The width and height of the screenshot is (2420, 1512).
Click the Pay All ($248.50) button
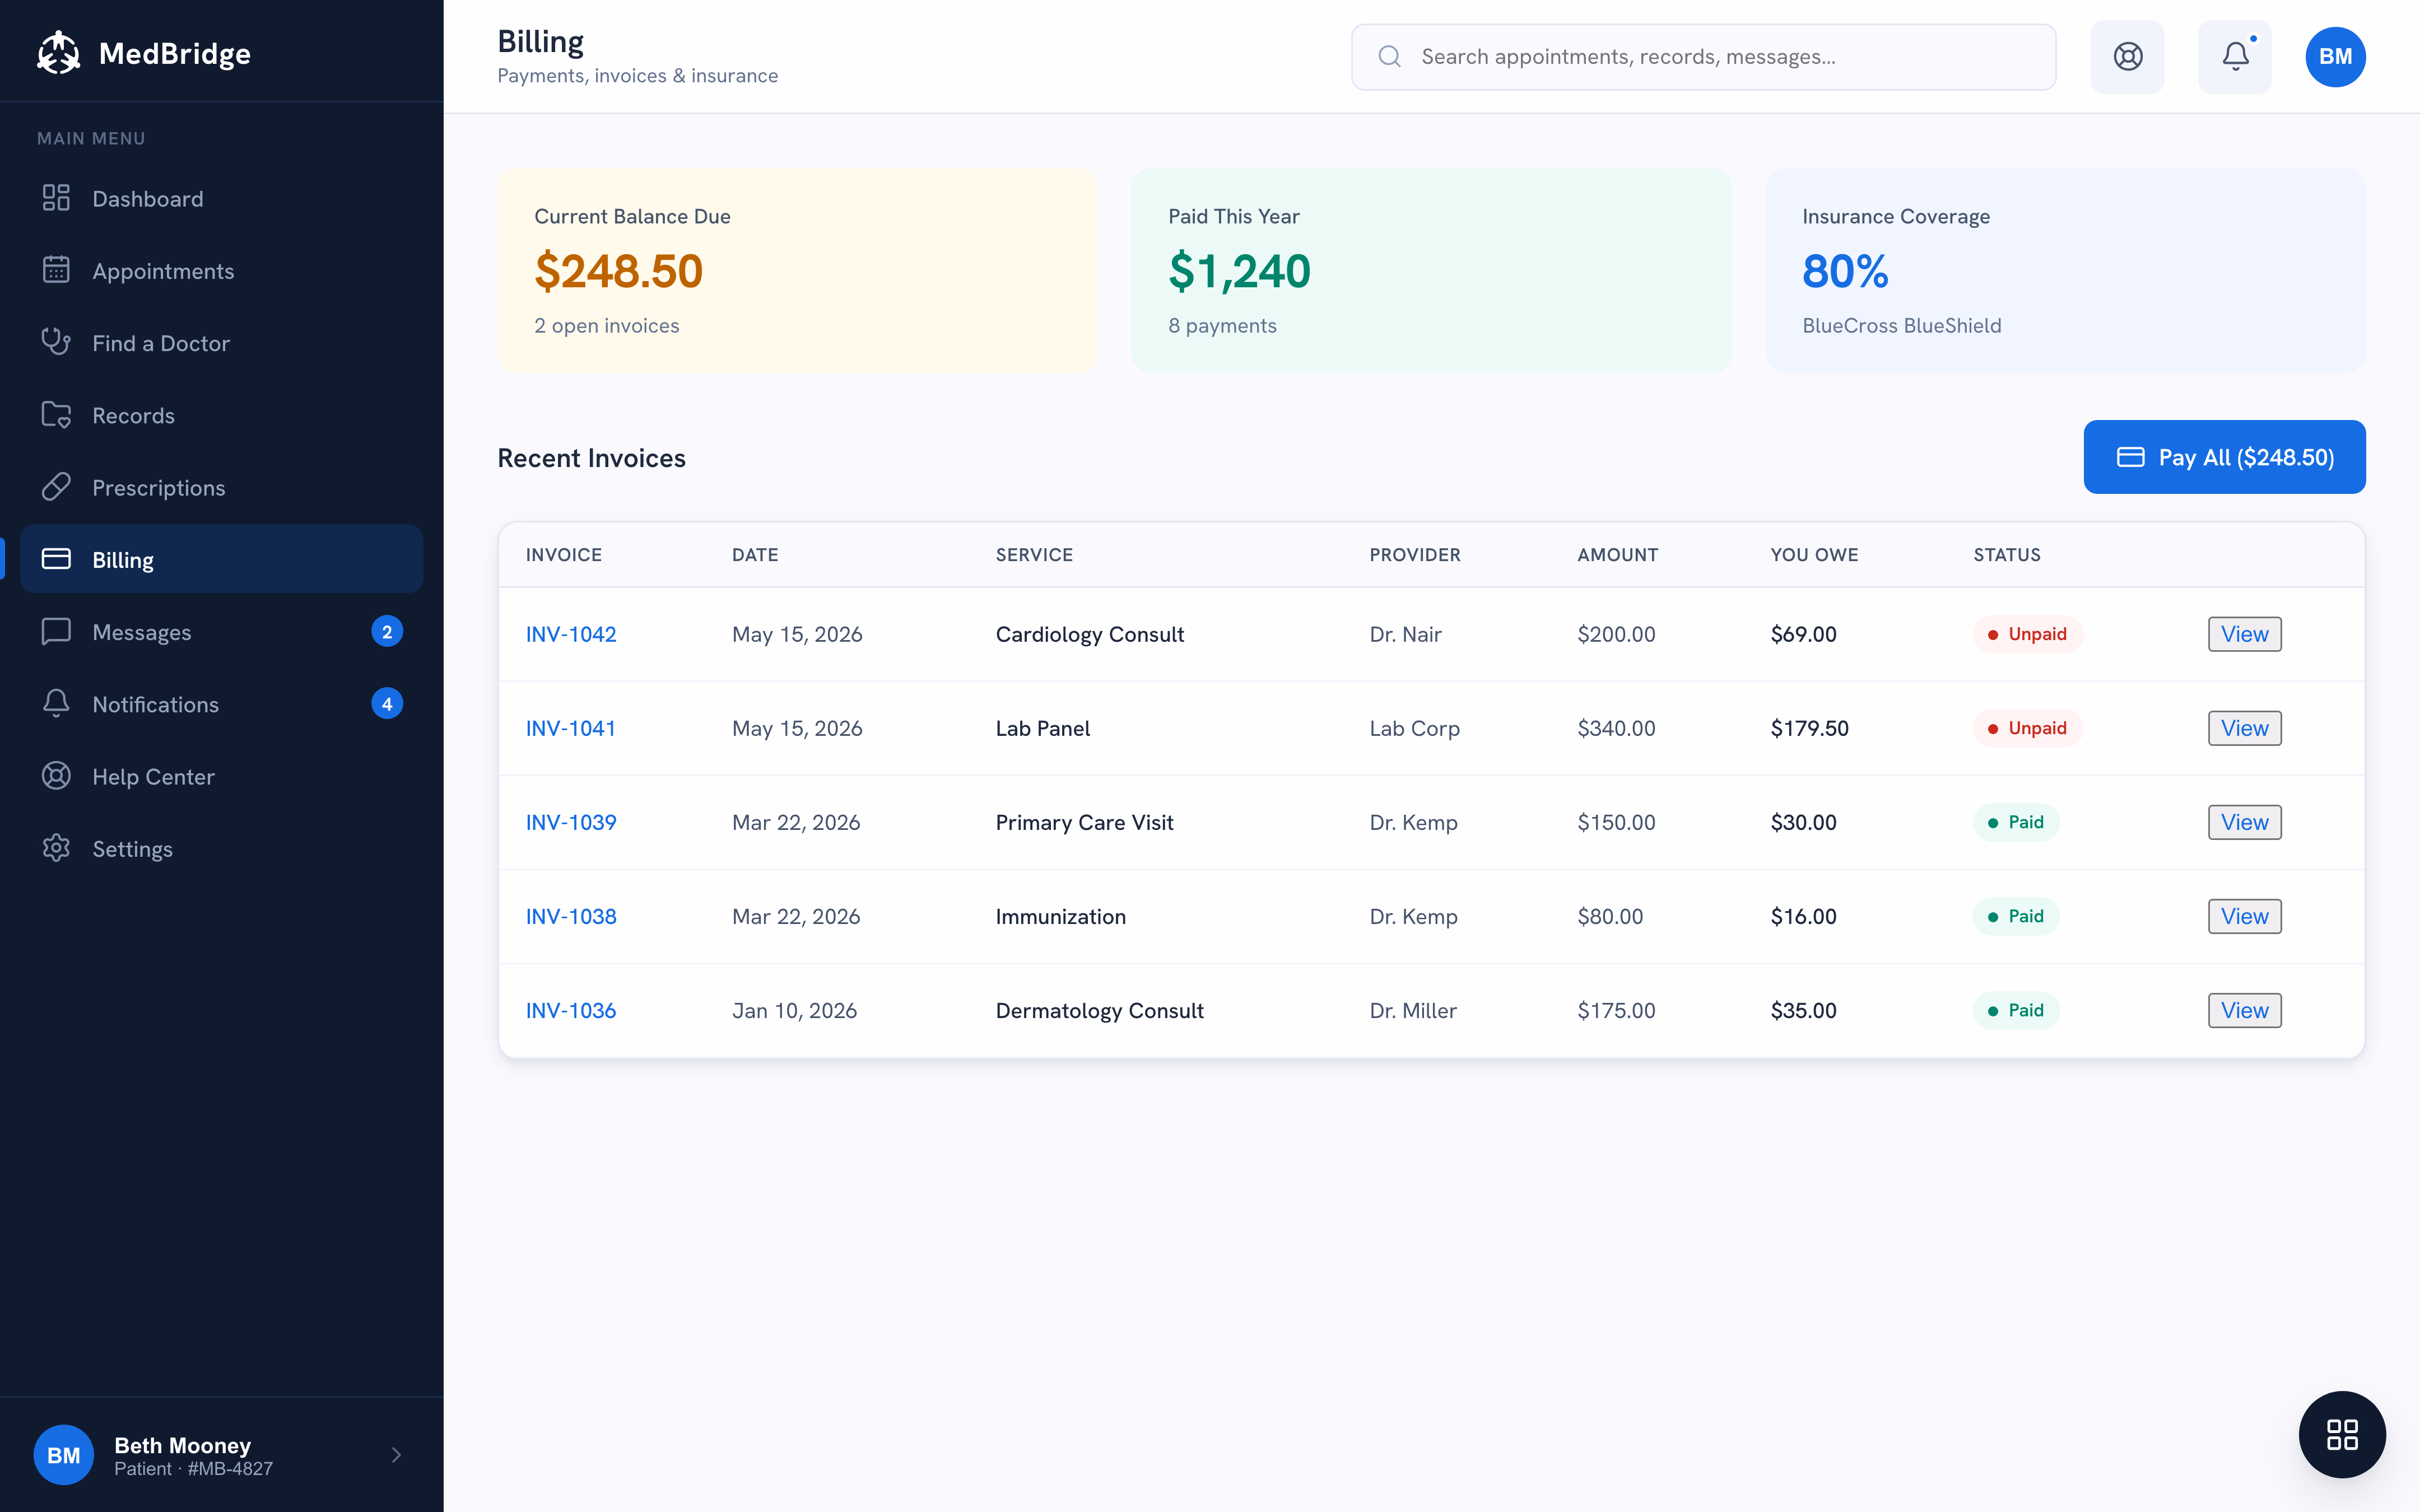point(2224,457)
